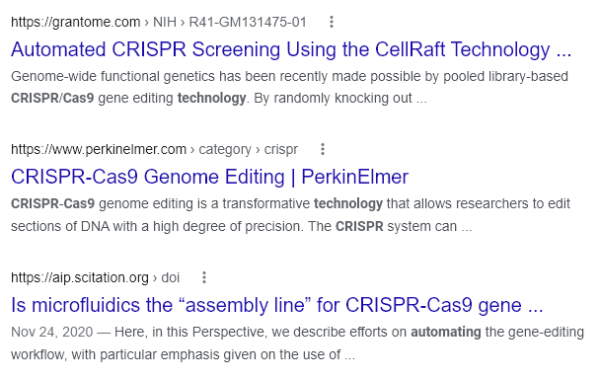600x380 pixels.
Task: Click the snippet about transformative technology editing DNA
Action: (290, 215)
